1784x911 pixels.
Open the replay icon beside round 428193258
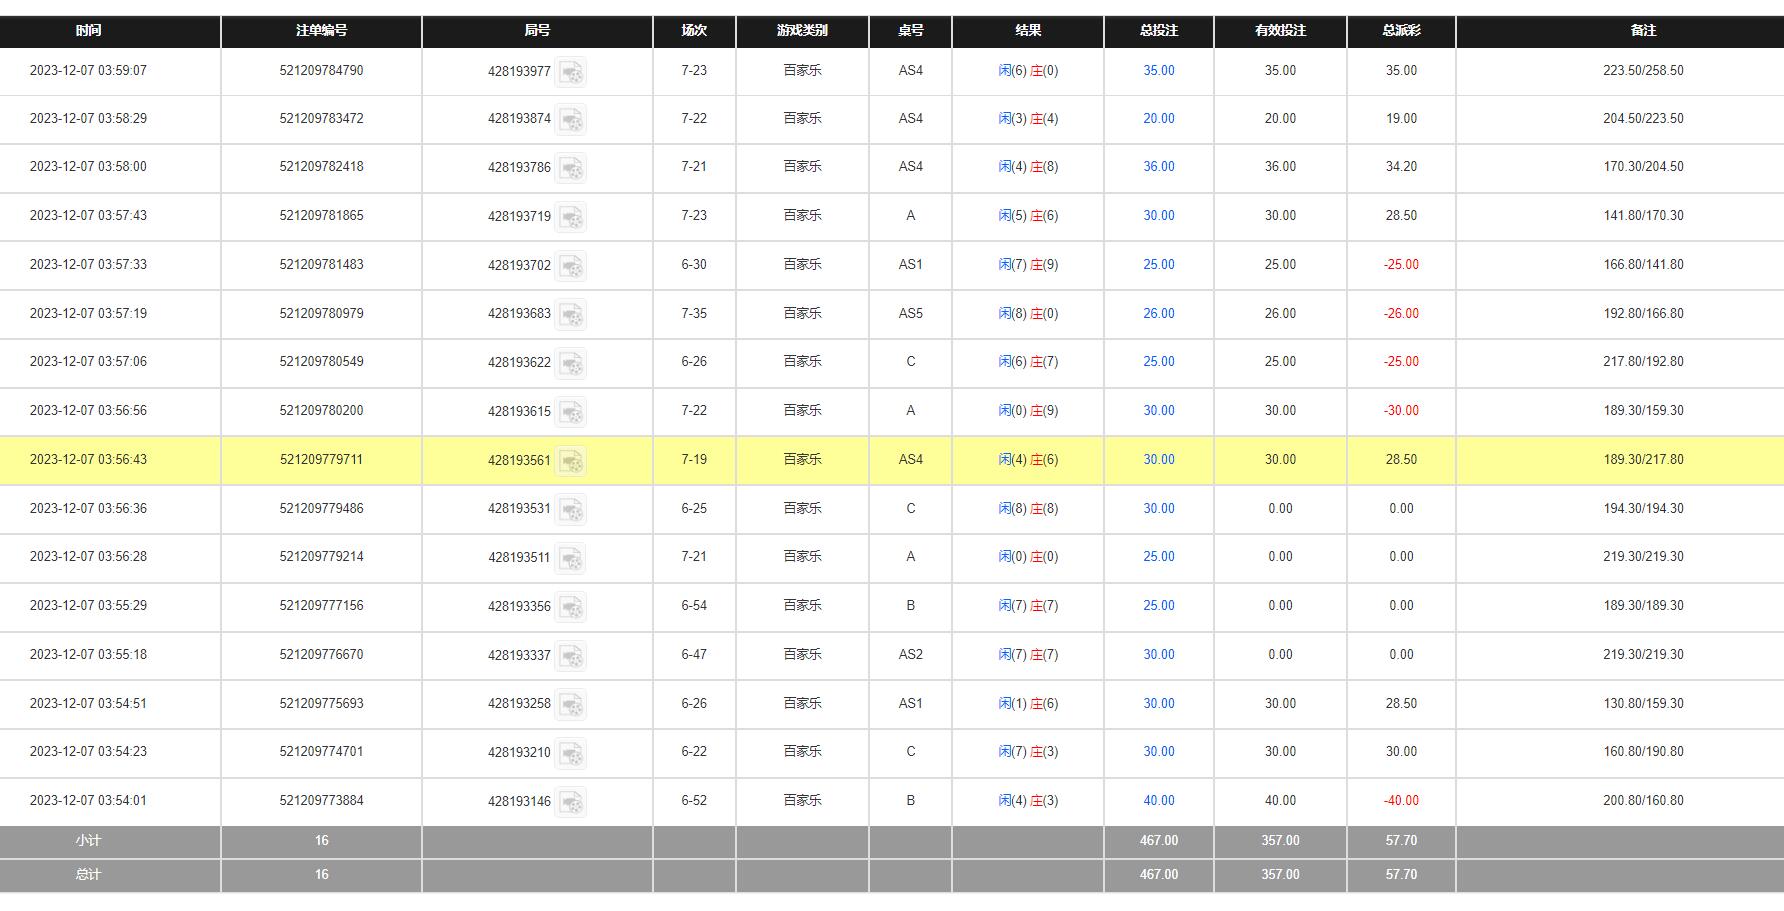click(x=571, y=705)
